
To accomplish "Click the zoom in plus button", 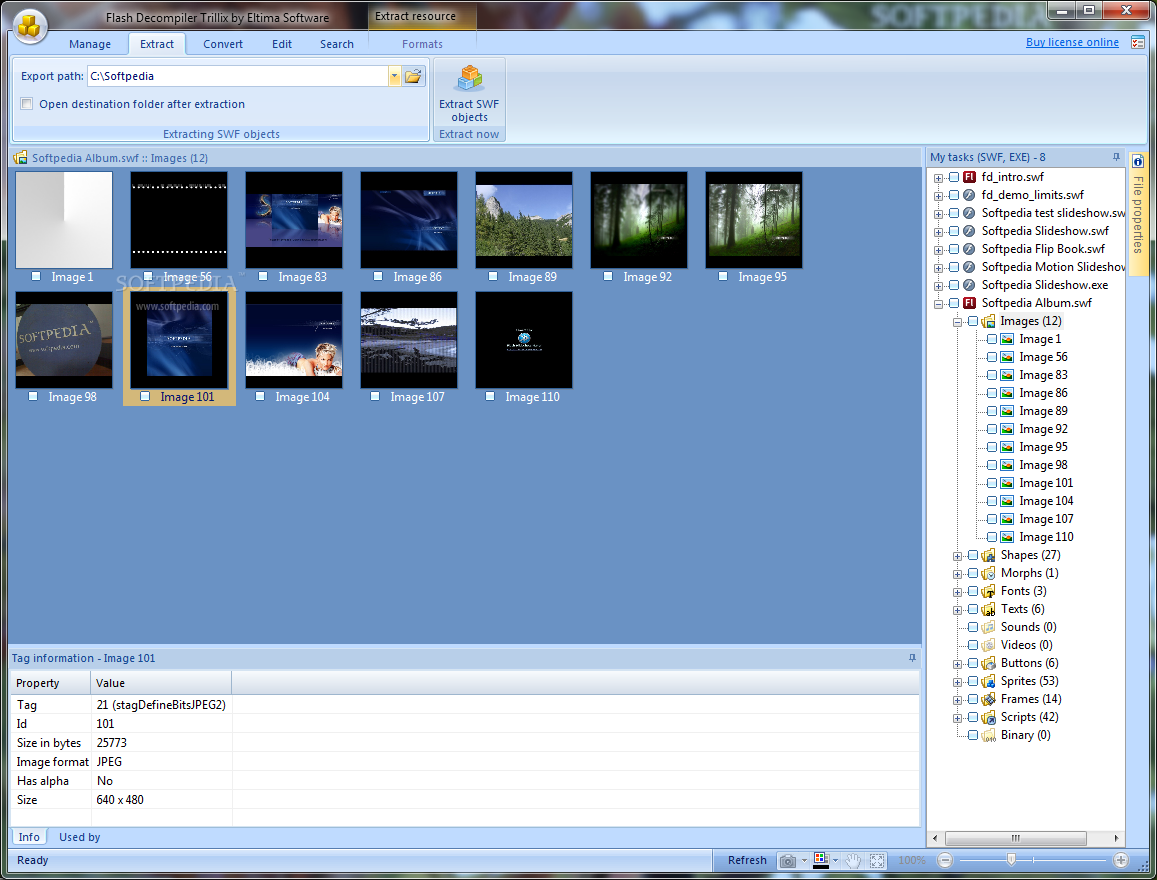I will (1121, 860).
